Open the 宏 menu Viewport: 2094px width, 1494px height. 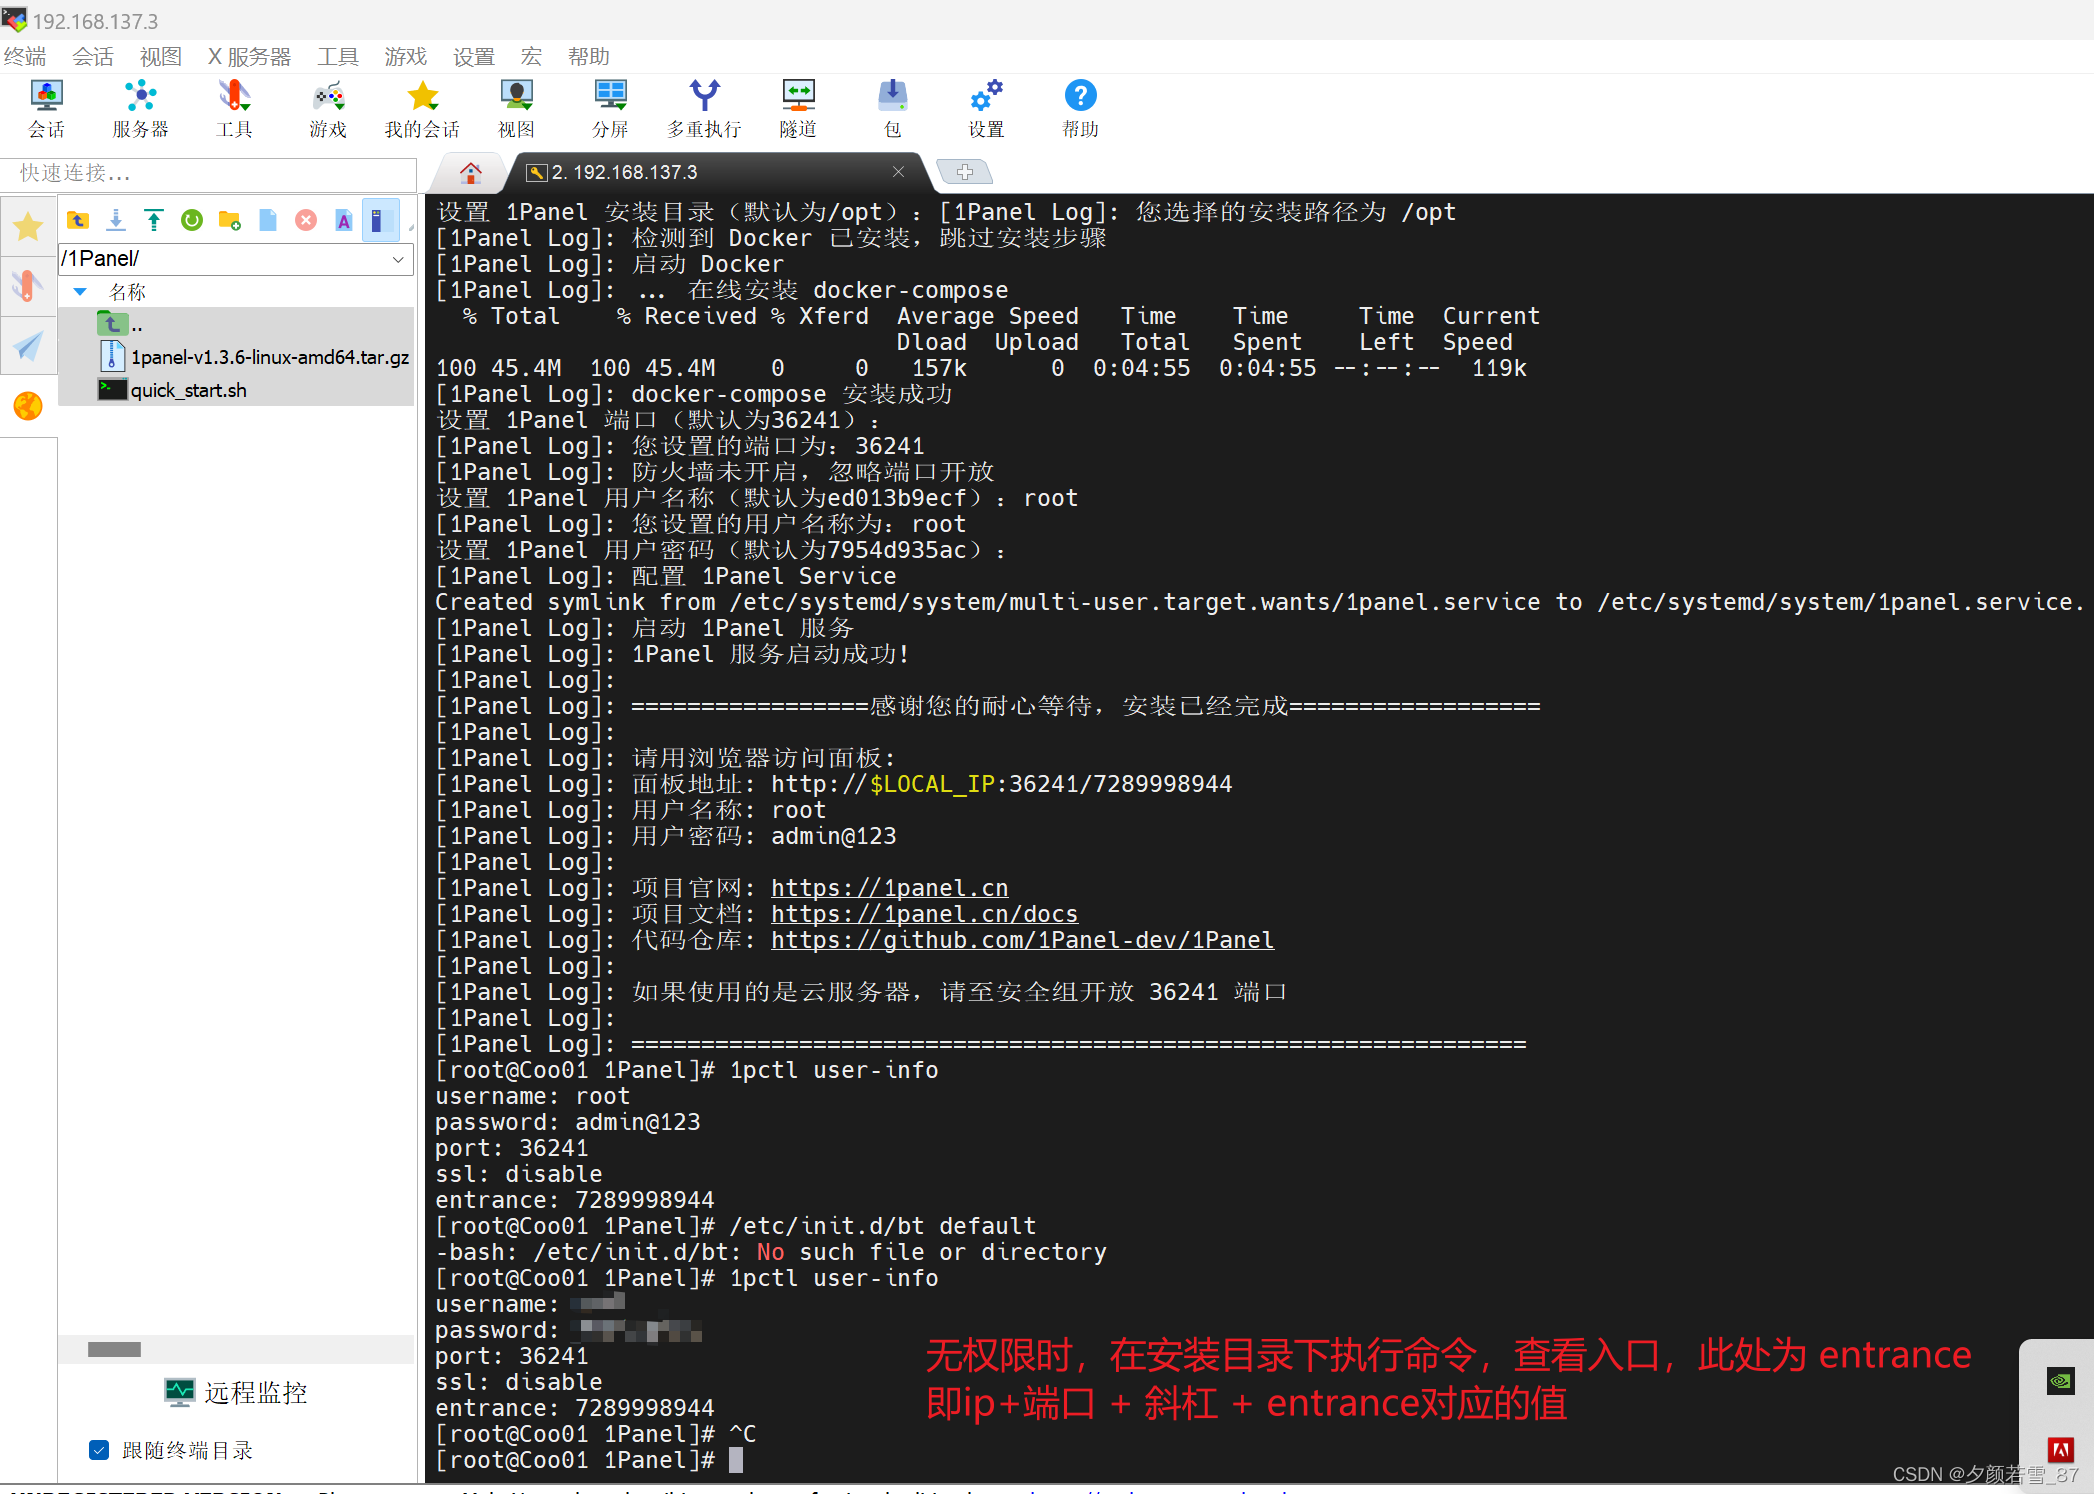(532, 57)
